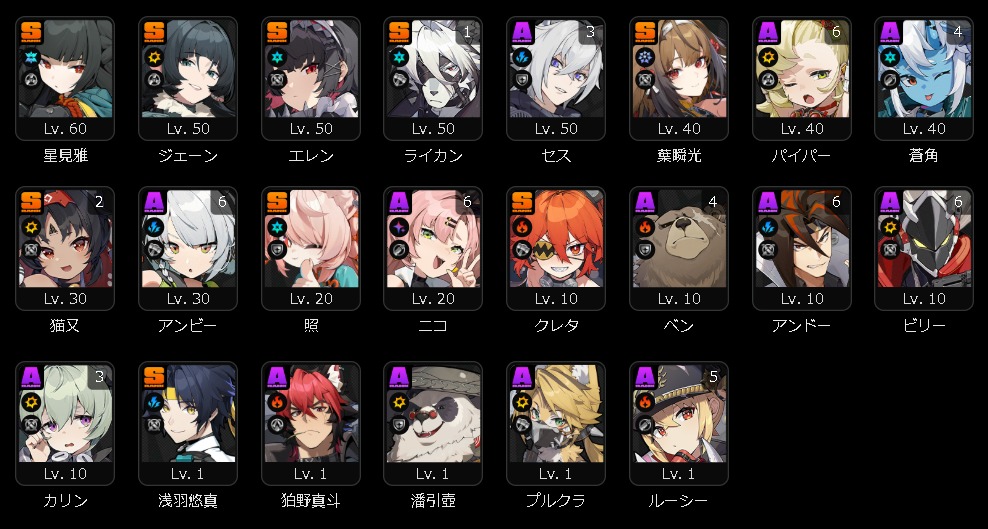Screen dimensions: 988x529
Task: Click the fire element icon on クレタ
Action: [522, 227]
